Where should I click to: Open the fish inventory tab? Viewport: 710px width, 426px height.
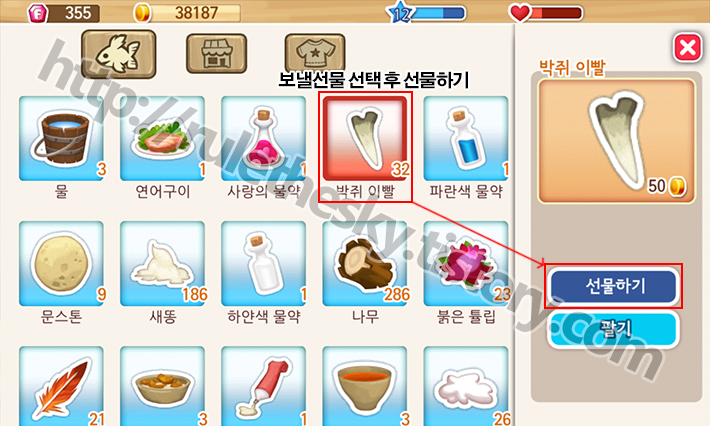point(119,54)
